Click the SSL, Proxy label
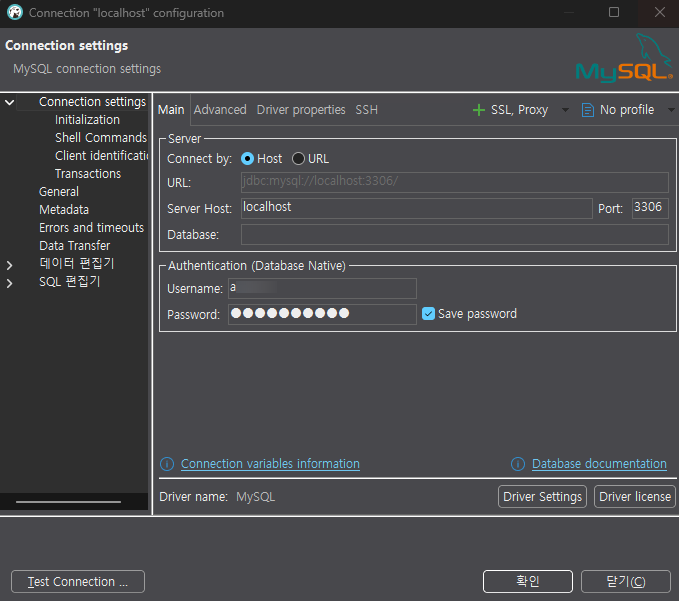Image resolution: width=679 pixels, height=601 pixels. point(520,110)
